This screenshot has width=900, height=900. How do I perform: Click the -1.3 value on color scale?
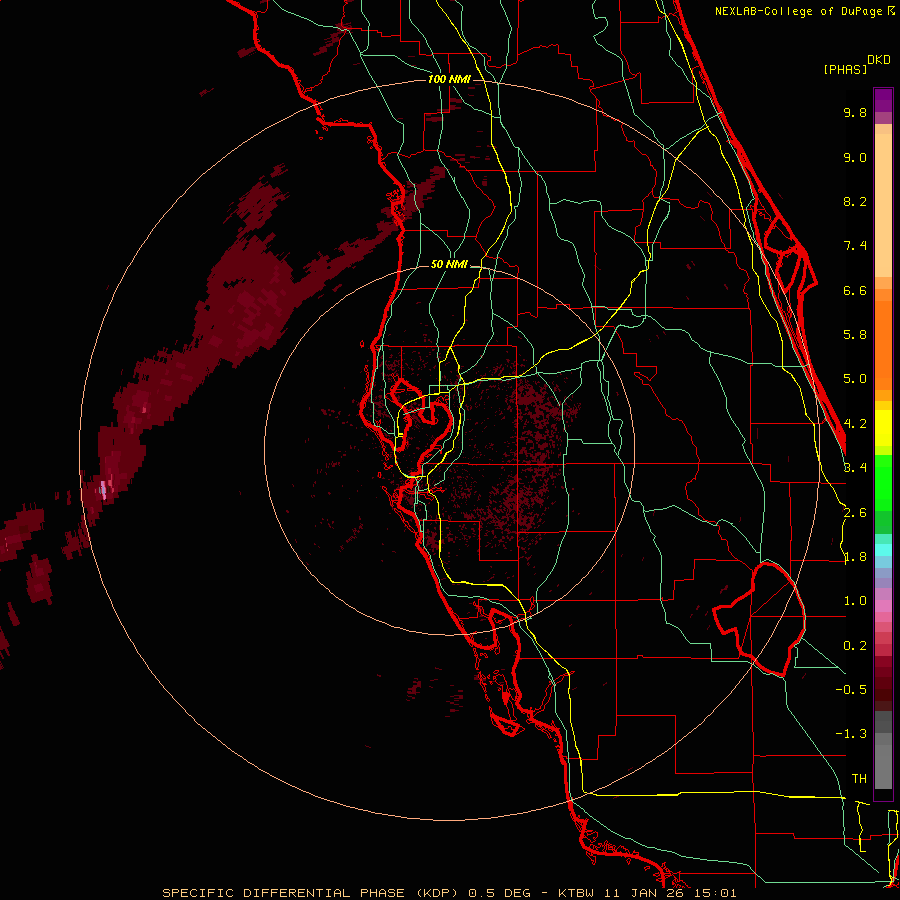coord(851,734)
